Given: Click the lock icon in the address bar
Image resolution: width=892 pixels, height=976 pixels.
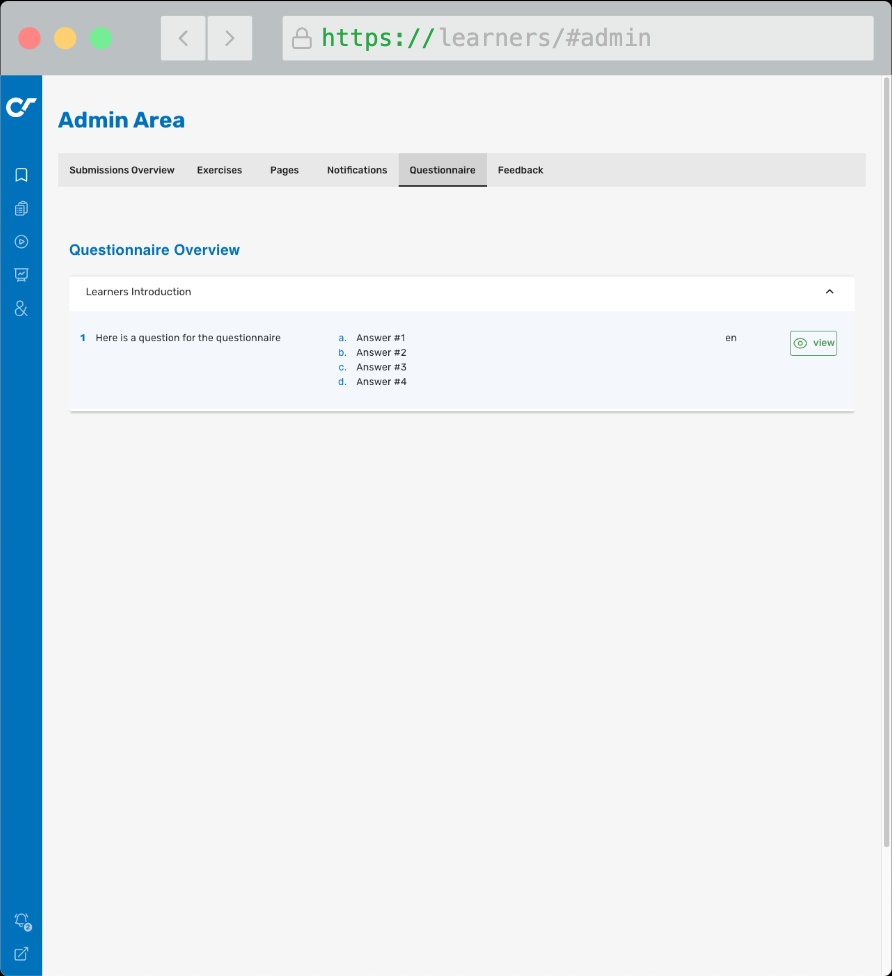Looking at the screenshot, I should click(302, 37).
